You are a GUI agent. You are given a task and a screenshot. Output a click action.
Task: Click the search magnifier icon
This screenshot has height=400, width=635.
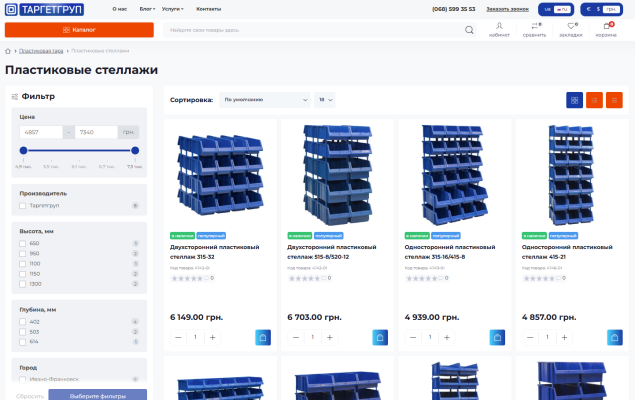[x=469, y=30]
